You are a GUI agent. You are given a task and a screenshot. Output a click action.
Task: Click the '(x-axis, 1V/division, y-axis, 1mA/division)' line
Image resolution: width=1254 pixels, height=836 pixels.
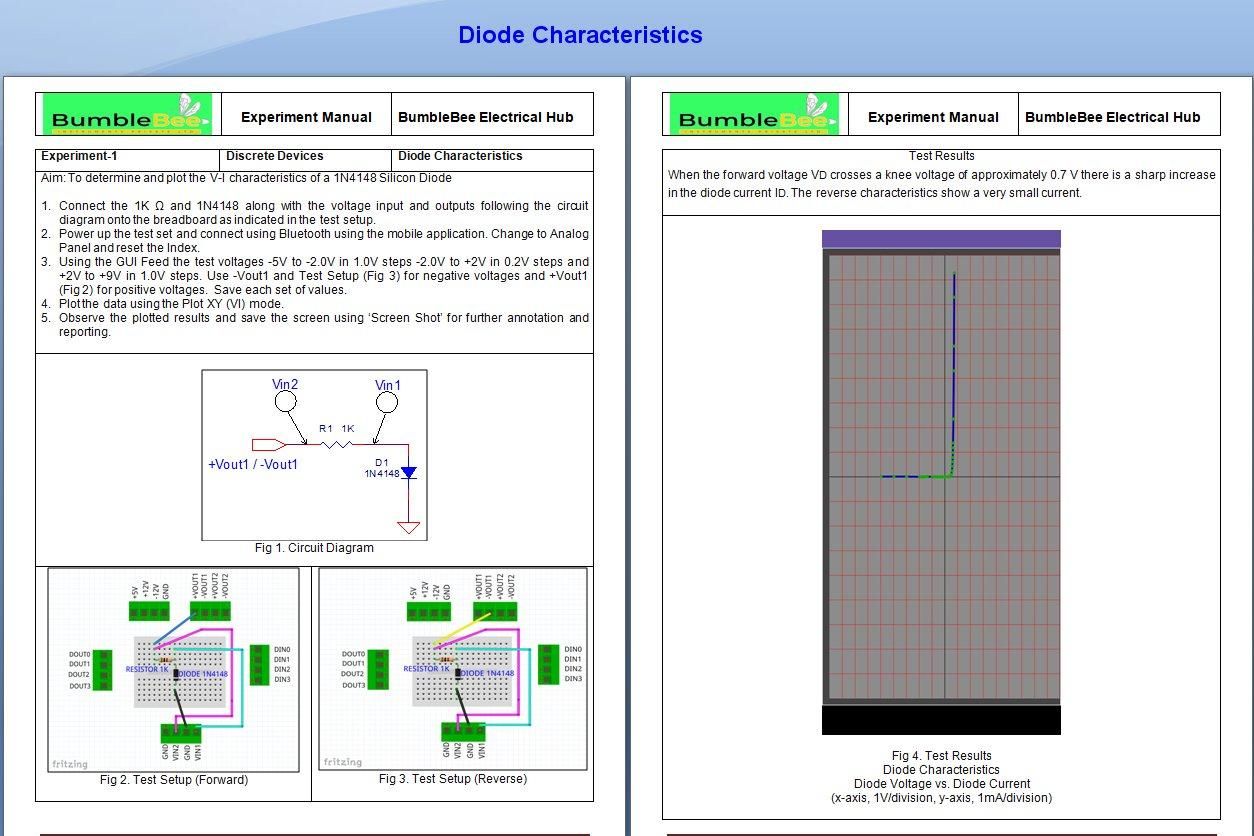[x=942, y=798]
